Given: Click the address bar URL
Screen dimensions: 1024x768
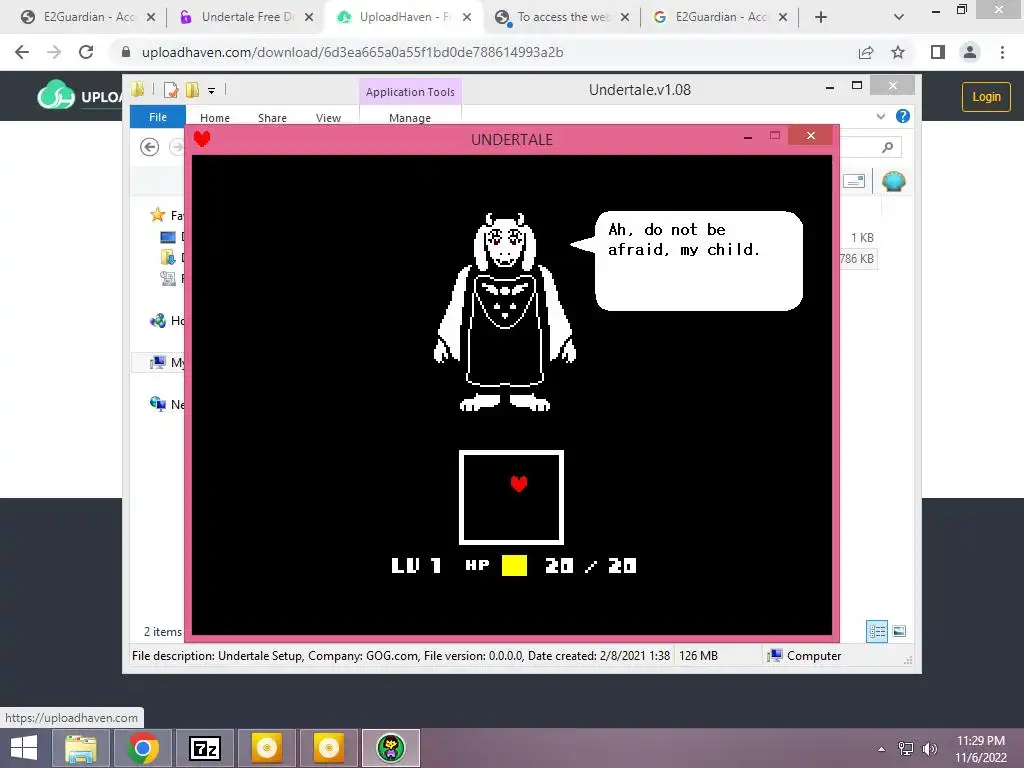Looking at the screenshot, I should pos(353,52).
